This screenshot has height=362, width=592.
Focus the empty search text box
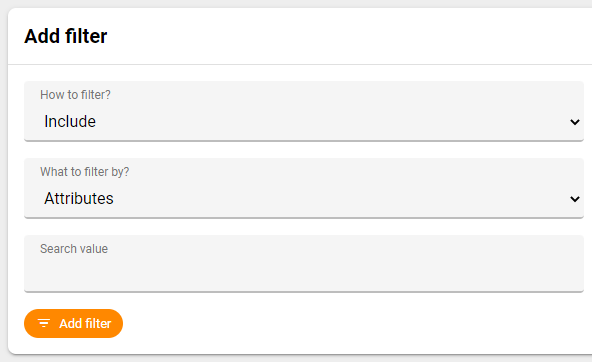tap(304, 263)
